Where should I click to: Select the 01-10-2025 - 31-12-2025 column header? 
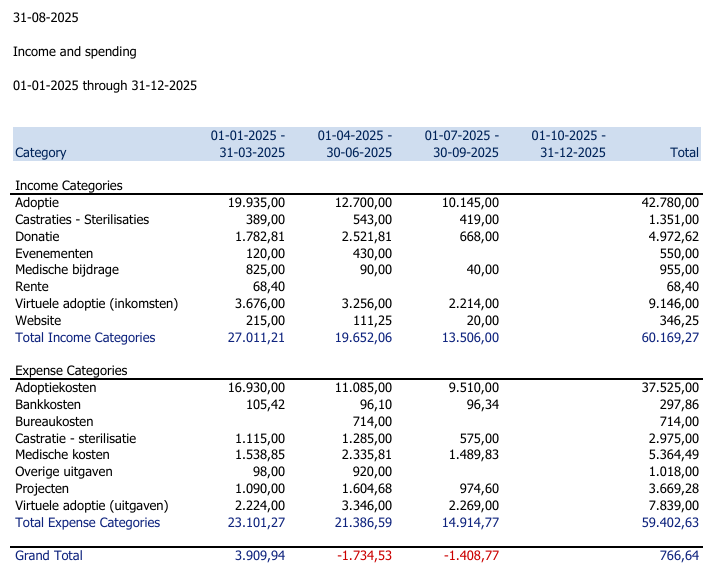click(569, 144)
